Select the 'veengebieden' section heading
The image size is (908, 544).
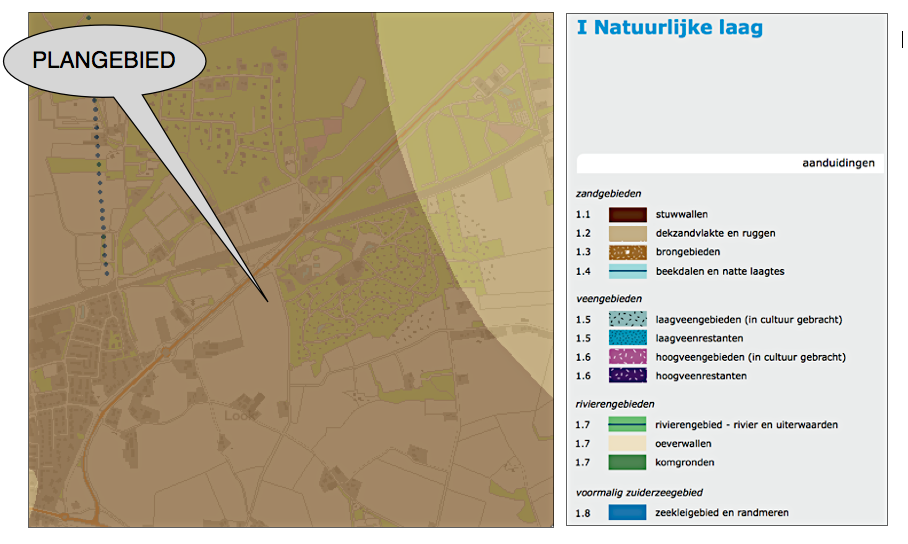(x=609, y=299)
